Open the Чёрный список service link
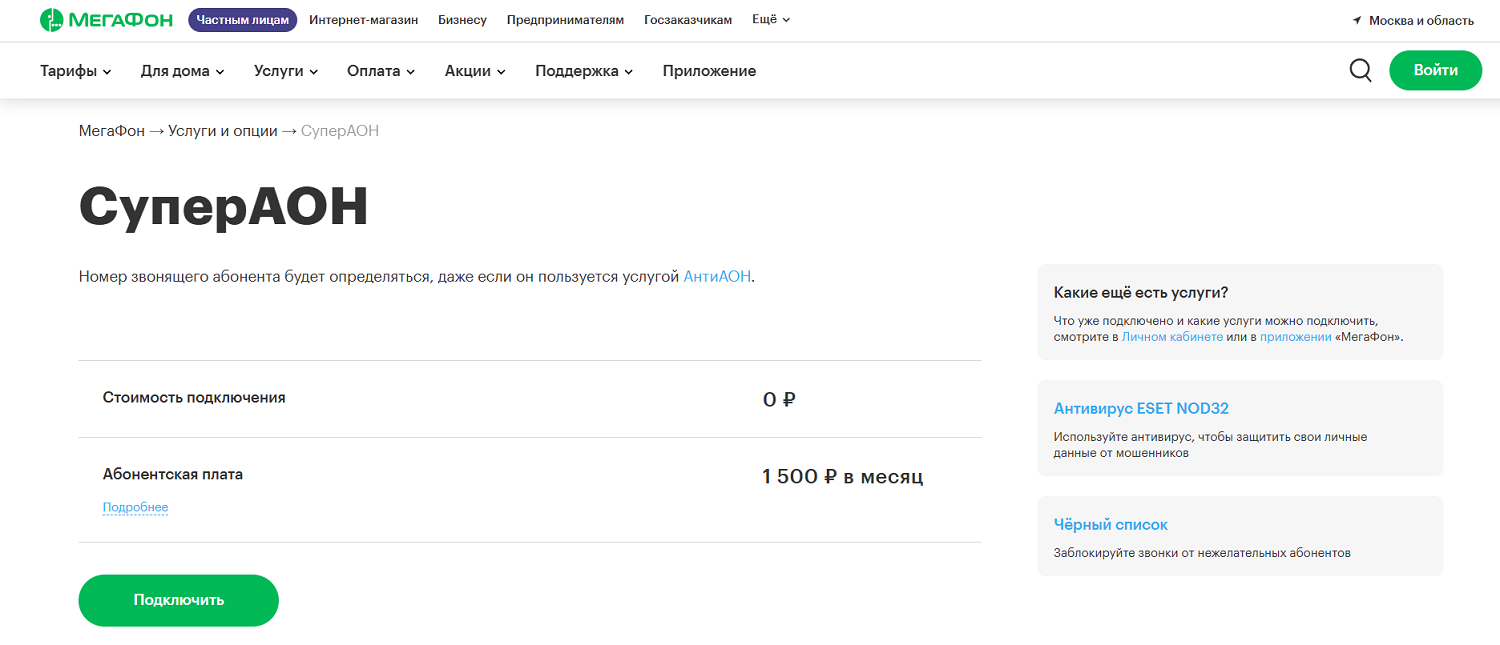Screen dimensions: 1500x645 click(x=1111, y=524)
